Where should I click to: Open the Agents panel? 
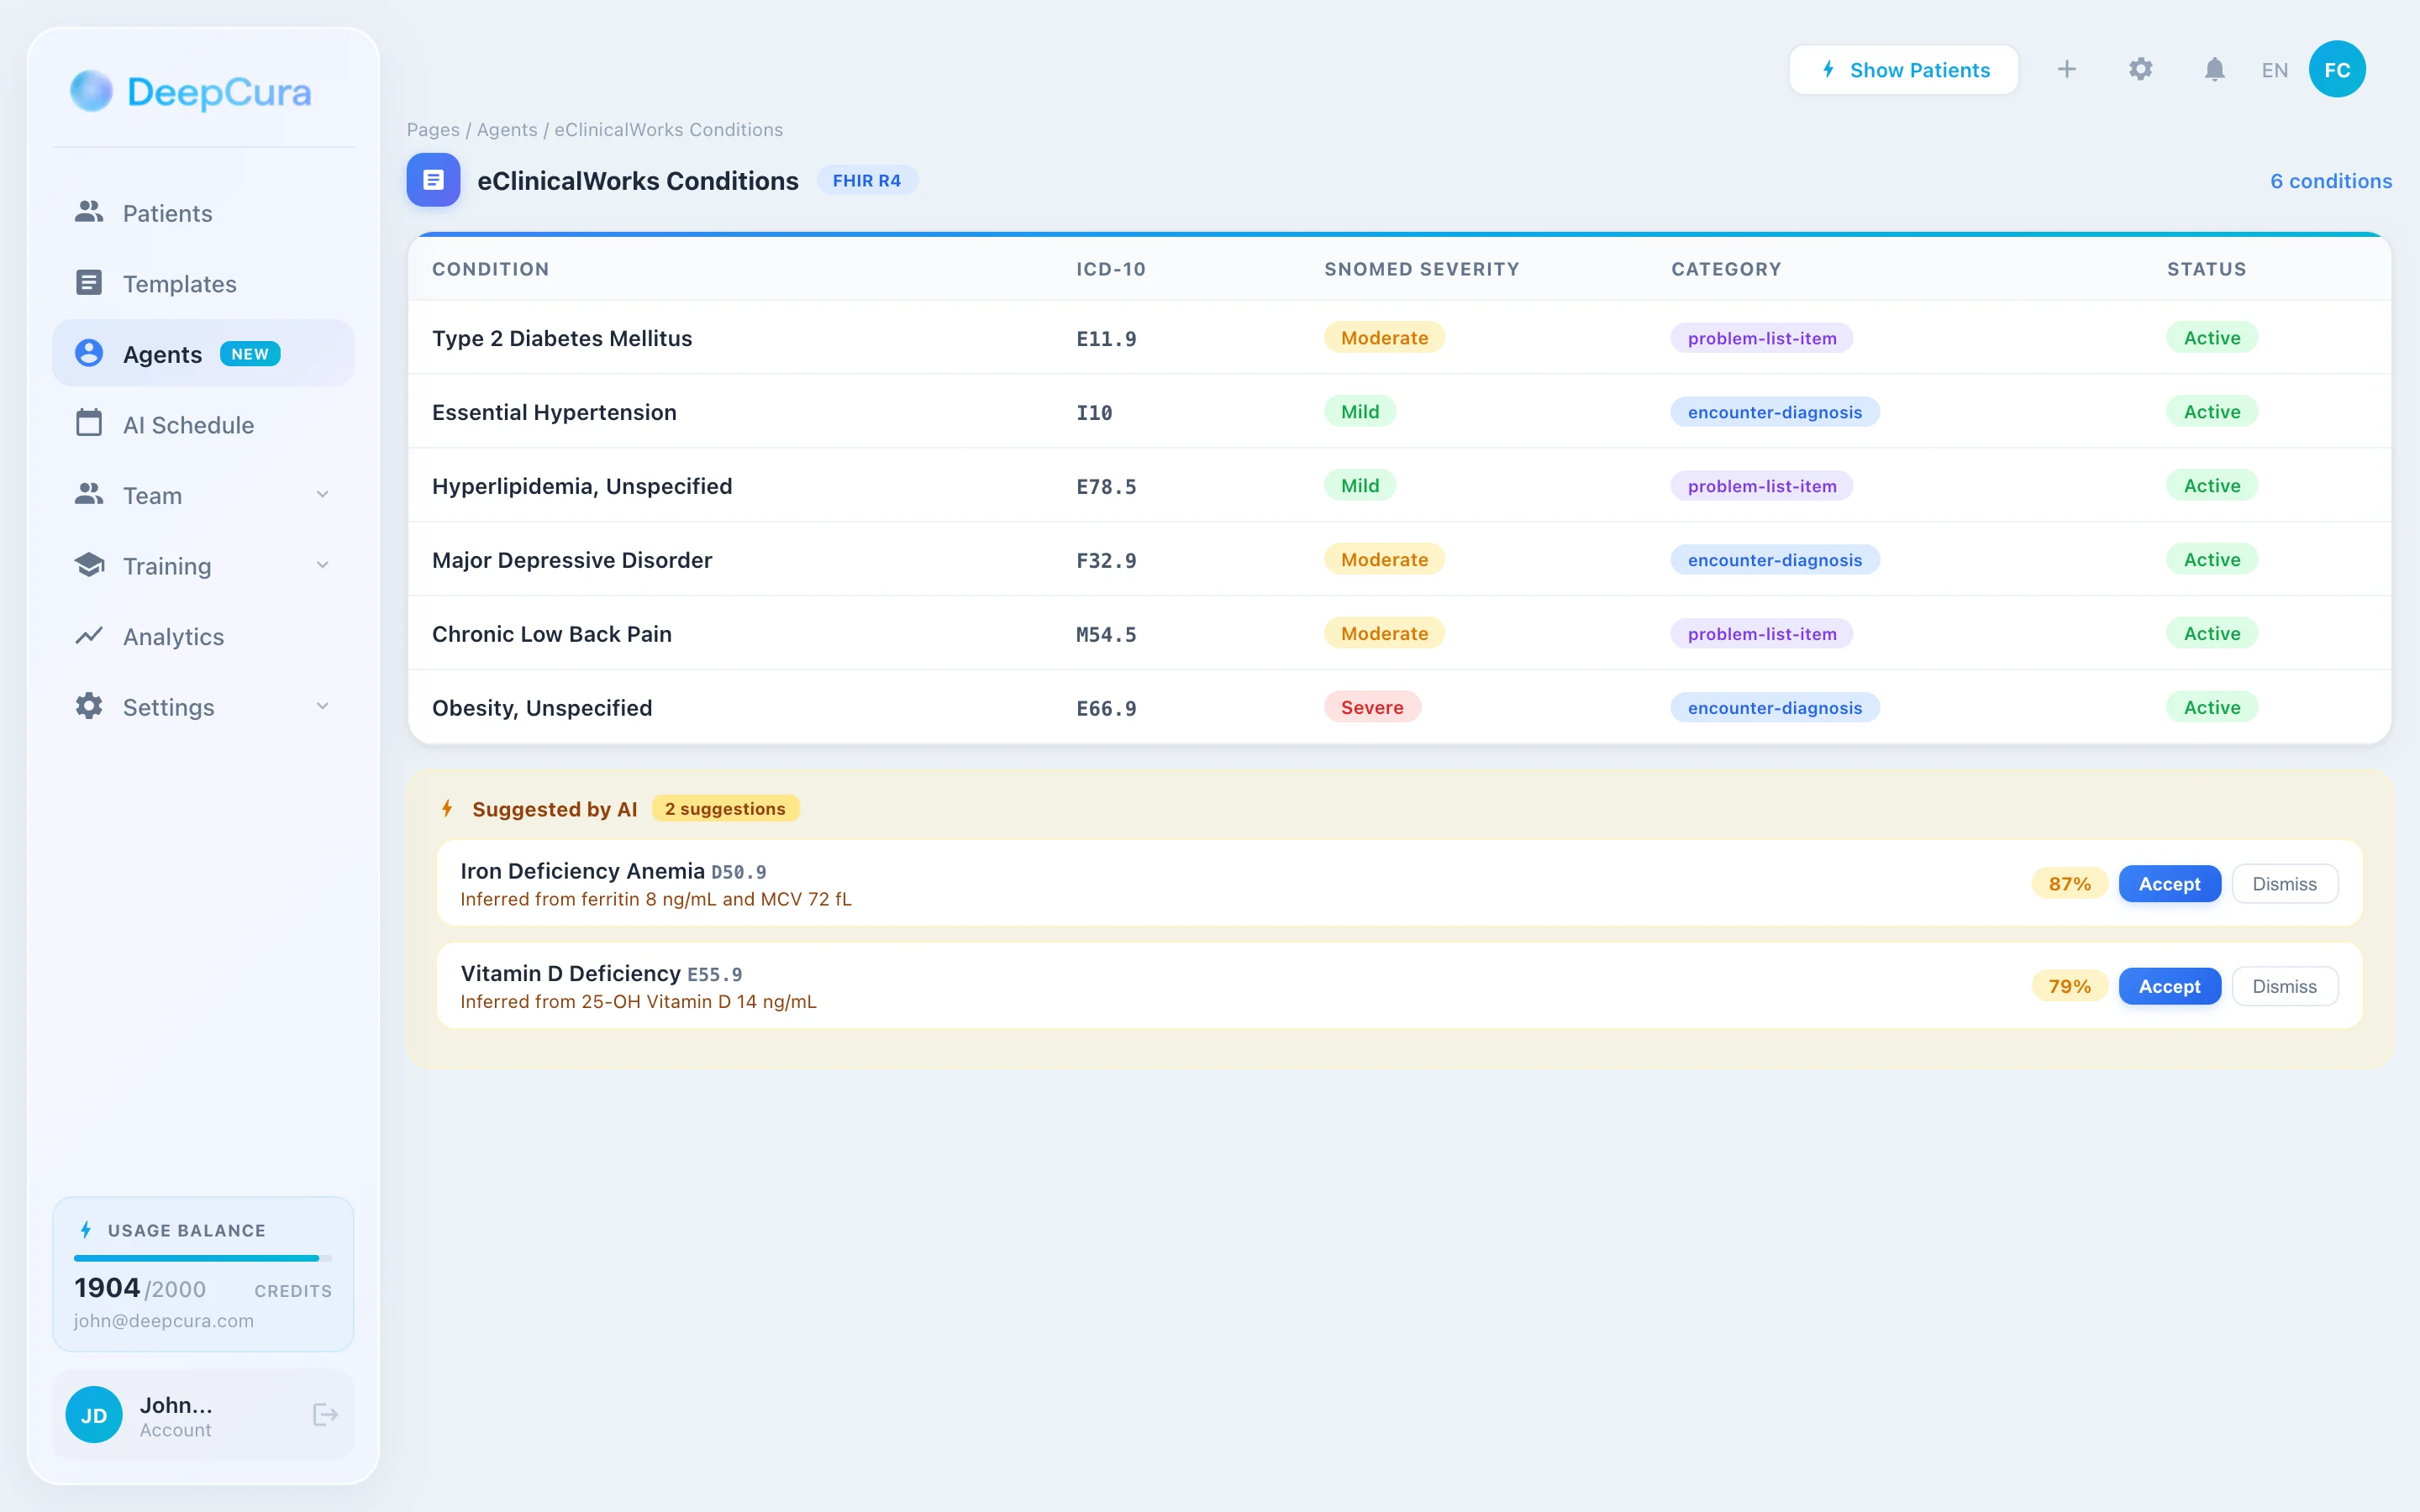[163, 353]
